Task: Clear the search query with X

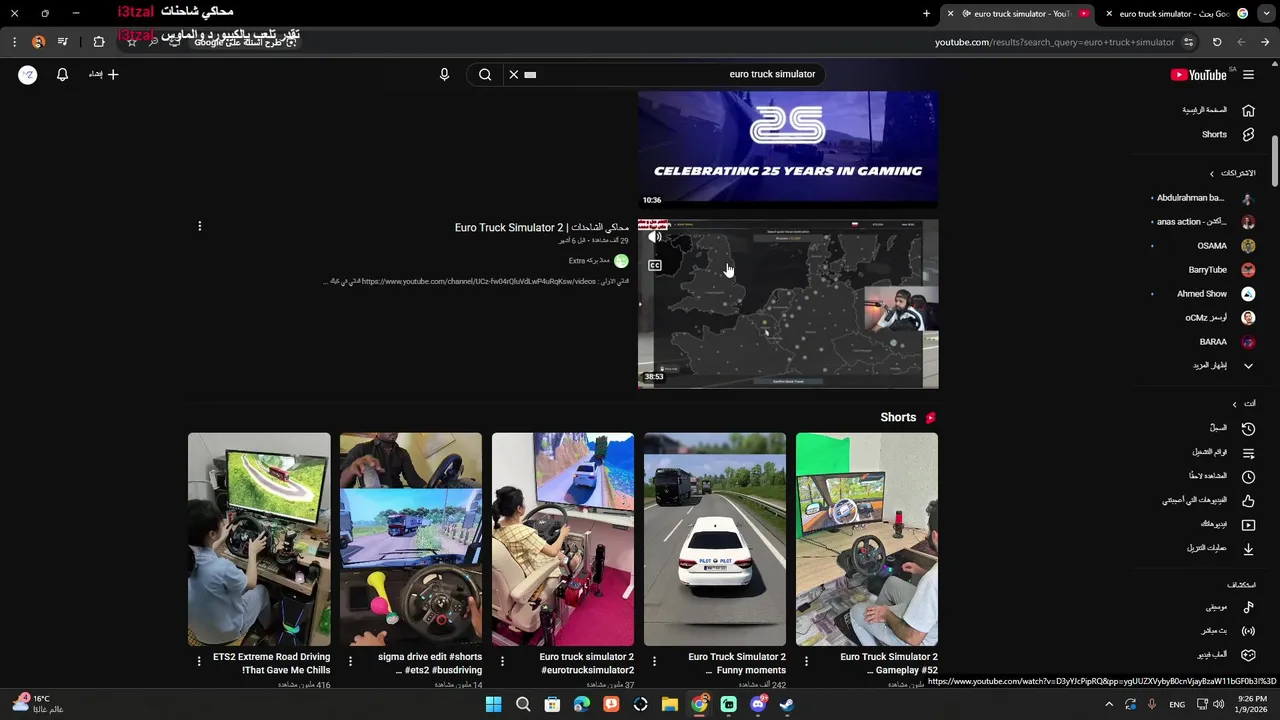Action: point(514,74)
